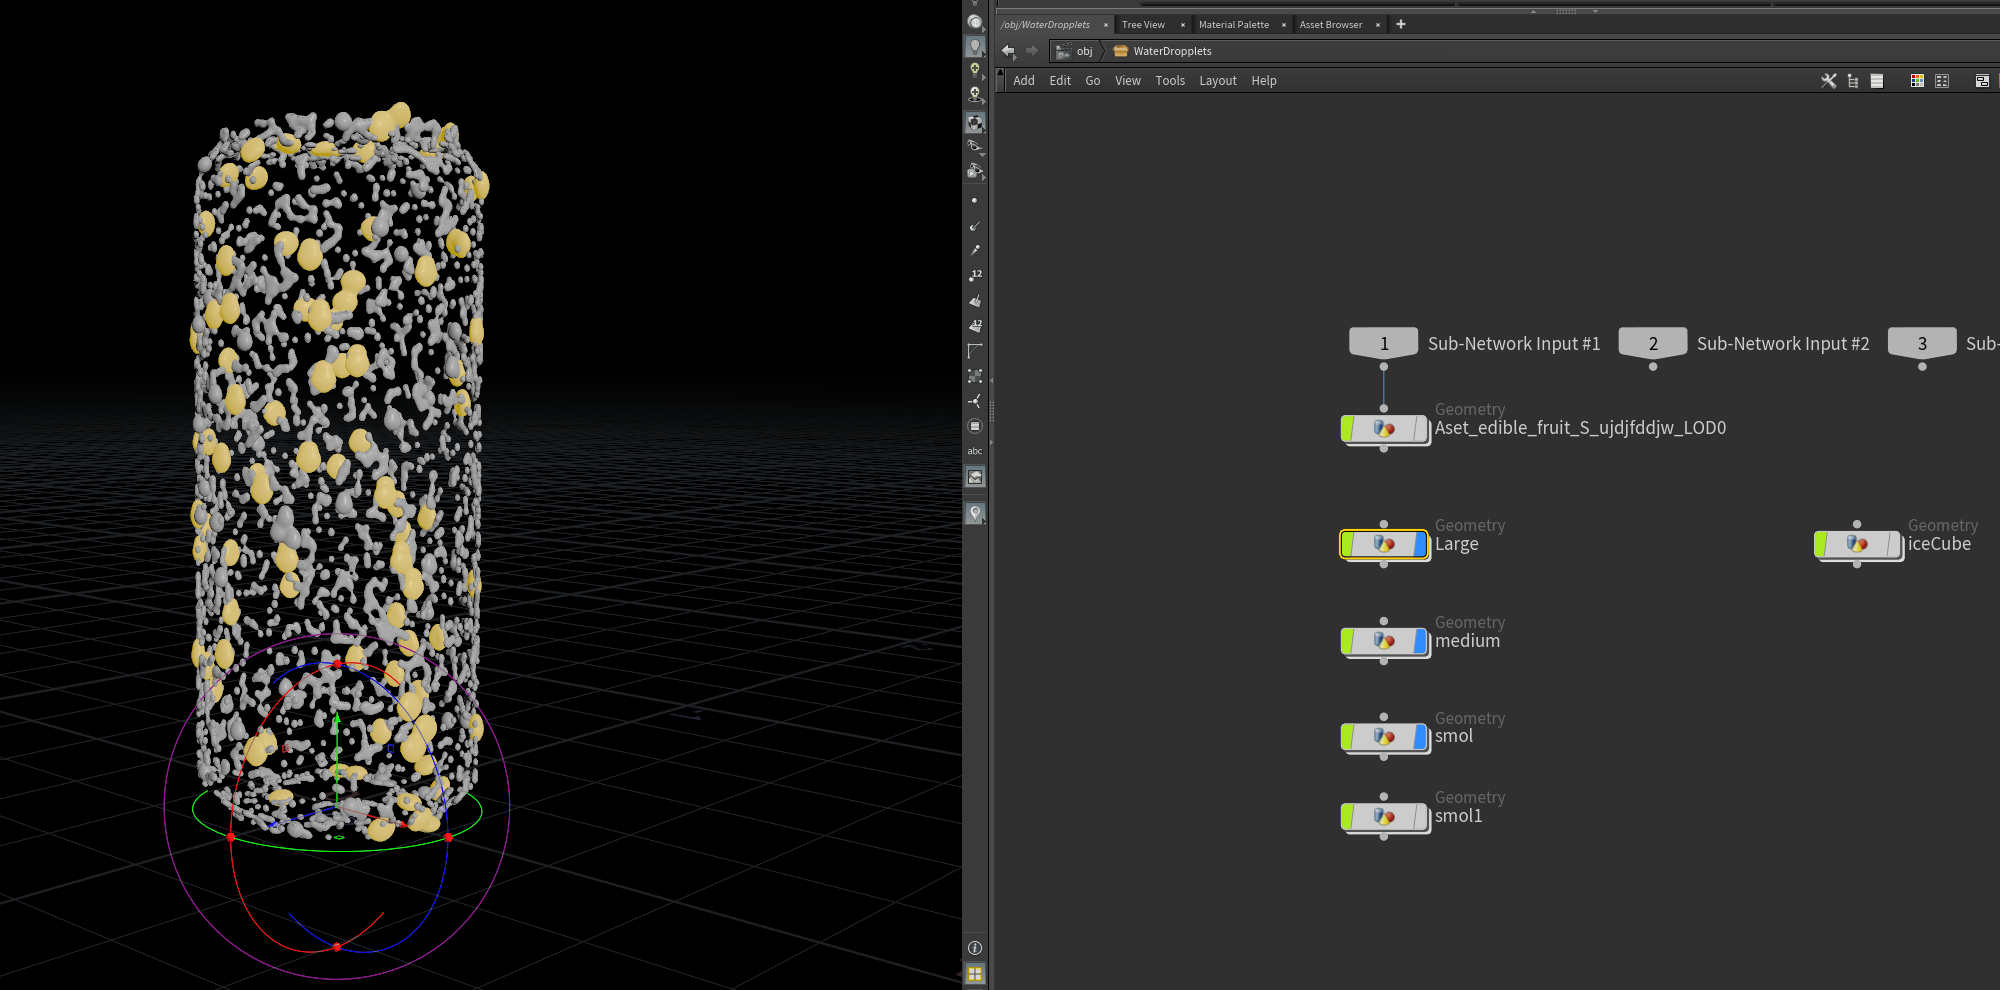The width and height of the screenshot is (2000, 990).
Task: Select the Aset_edible_fruit geometry node
Action: [1385, 429]
